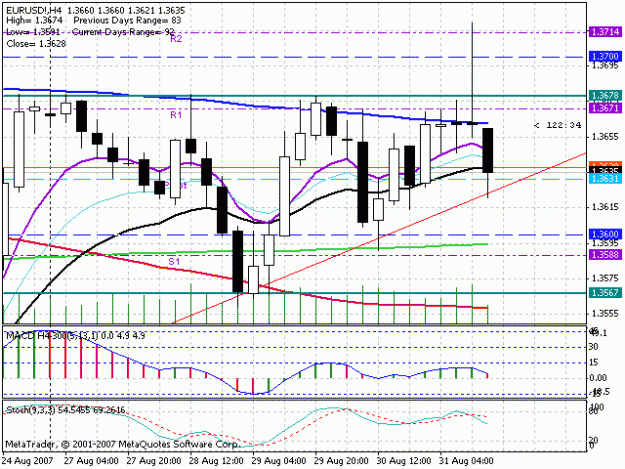This screenshot has width=625, height=469.
Task: Click the 'High= 1.3674' text
Action: pyautogui.click(x=33, y=21)
